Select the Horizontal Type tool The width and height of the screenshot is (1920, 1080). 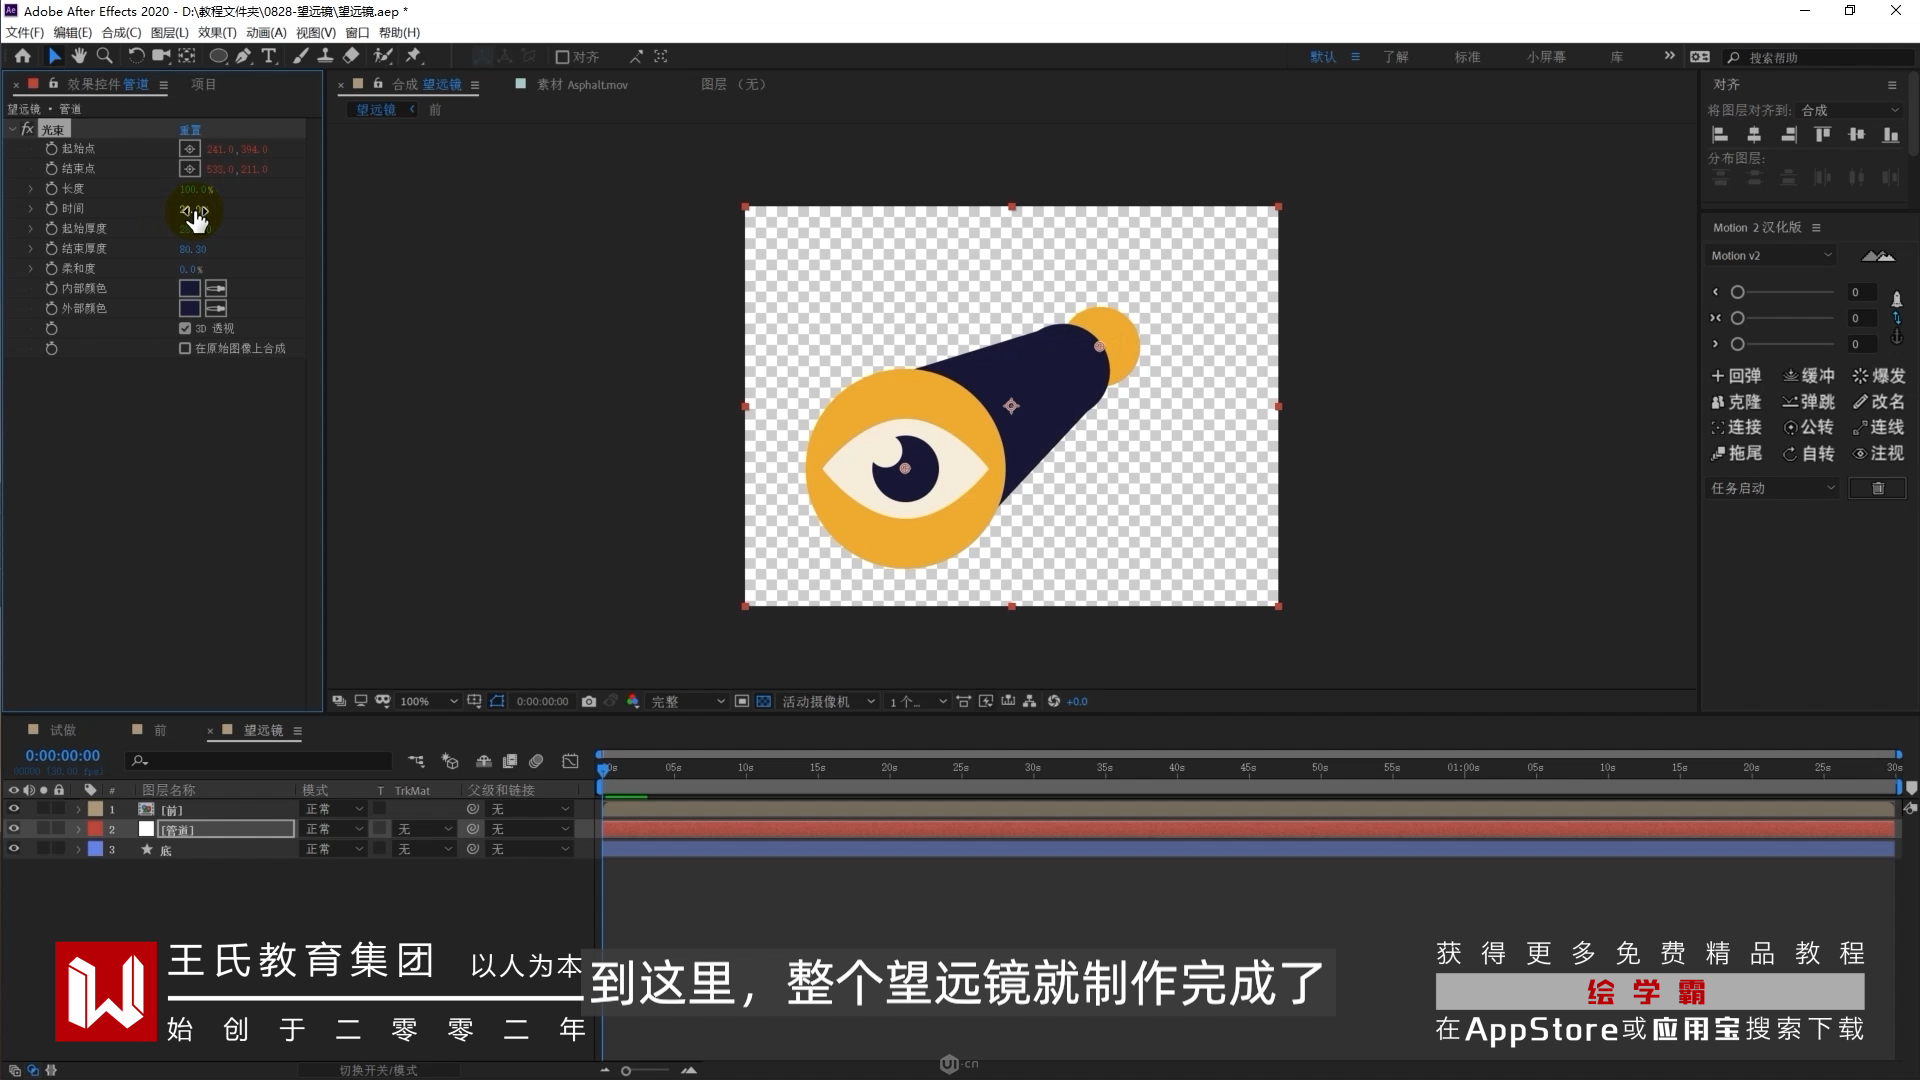click(x=268, y=56)
